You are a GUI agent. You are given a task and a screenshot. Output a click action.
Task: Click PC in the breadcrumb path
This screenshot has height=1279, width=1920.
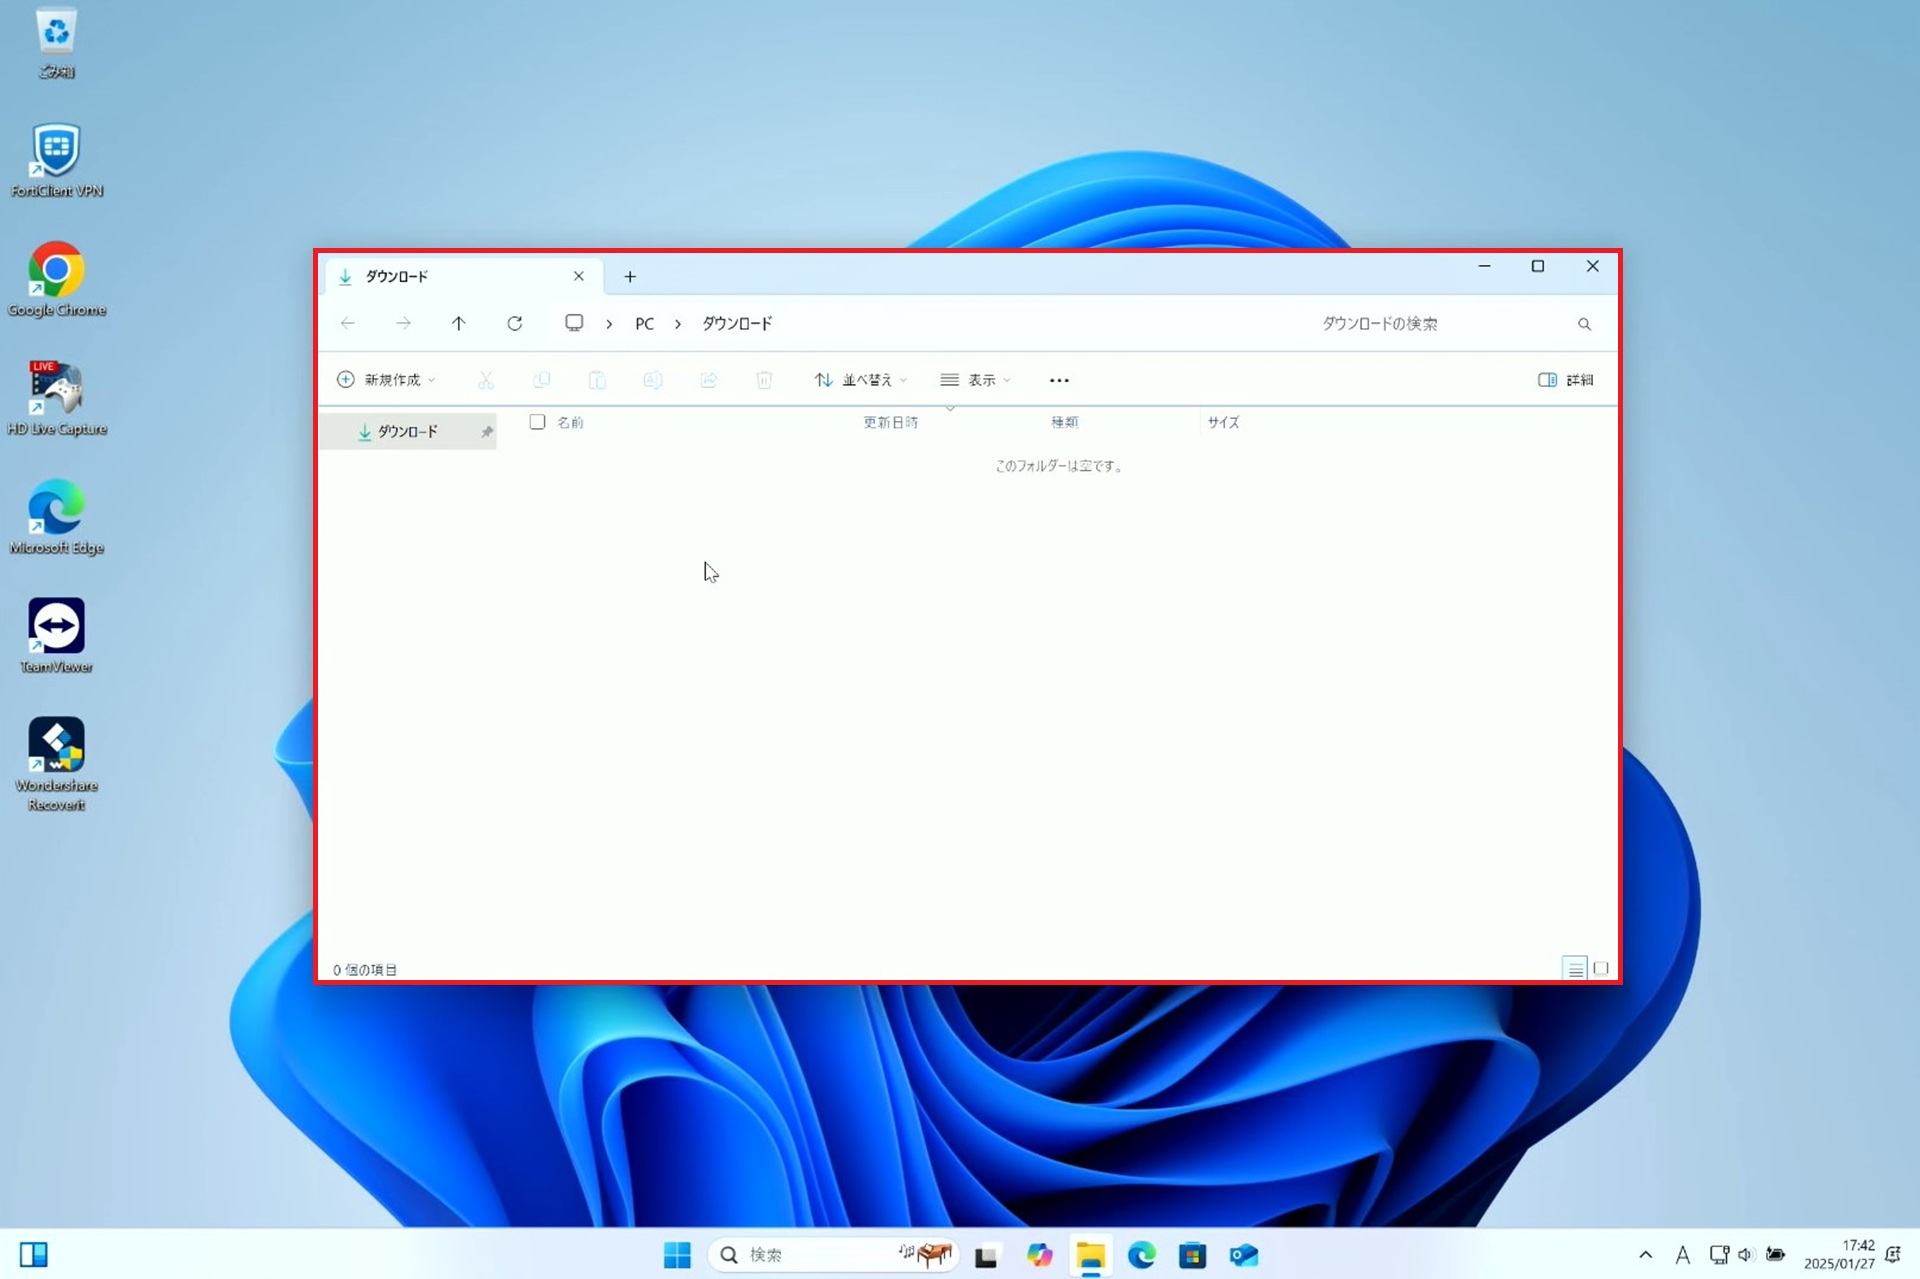click(645, 324)
